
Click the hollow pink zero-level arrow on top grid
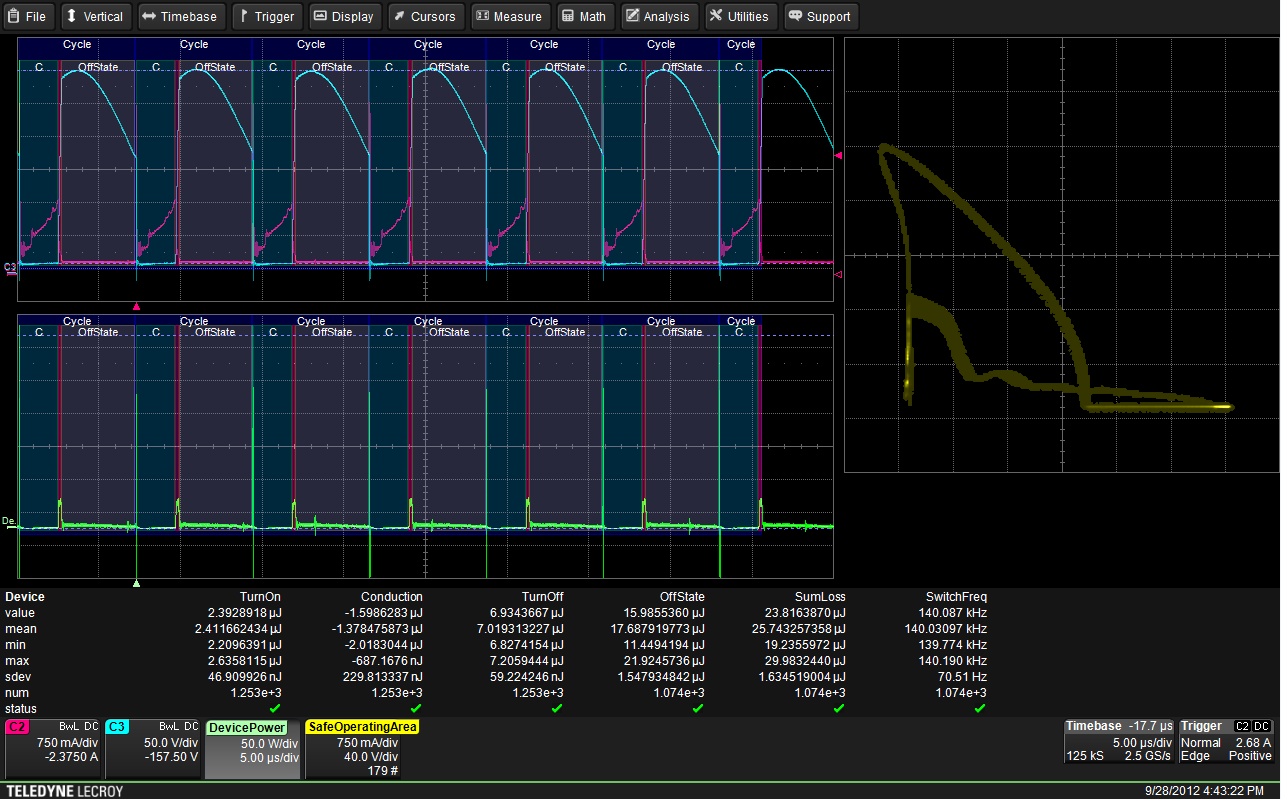click(839, 274)
